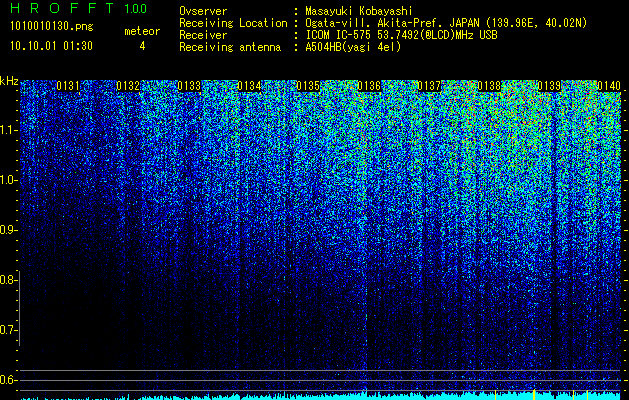Click receiver info ICOM IC-575 53.7492 MHz
Image resolution: width=629 pixels, height=400 pixels.
[401, 35]
